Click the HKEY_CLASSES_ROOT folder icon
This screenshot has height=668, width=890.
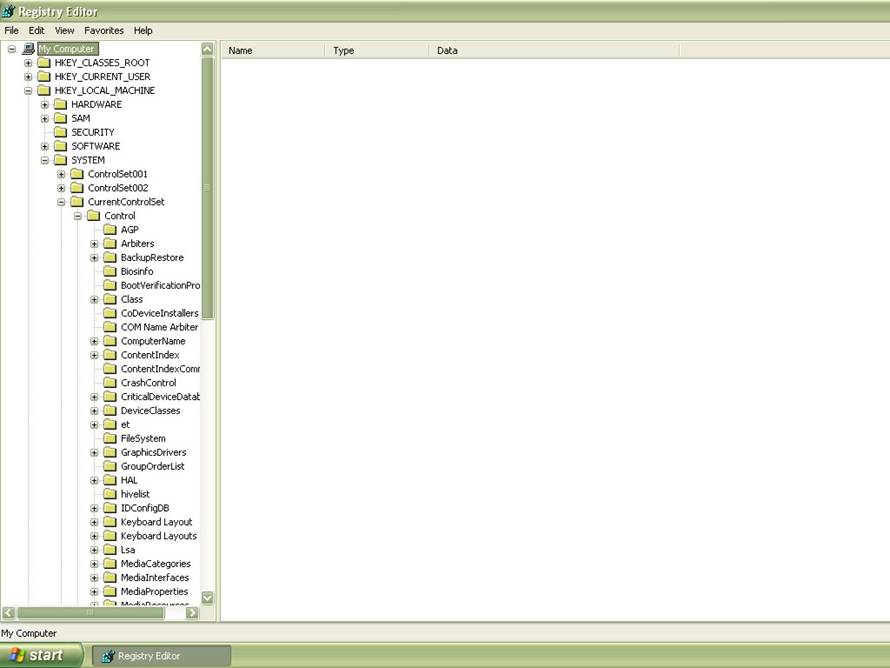tap(44, 62)
